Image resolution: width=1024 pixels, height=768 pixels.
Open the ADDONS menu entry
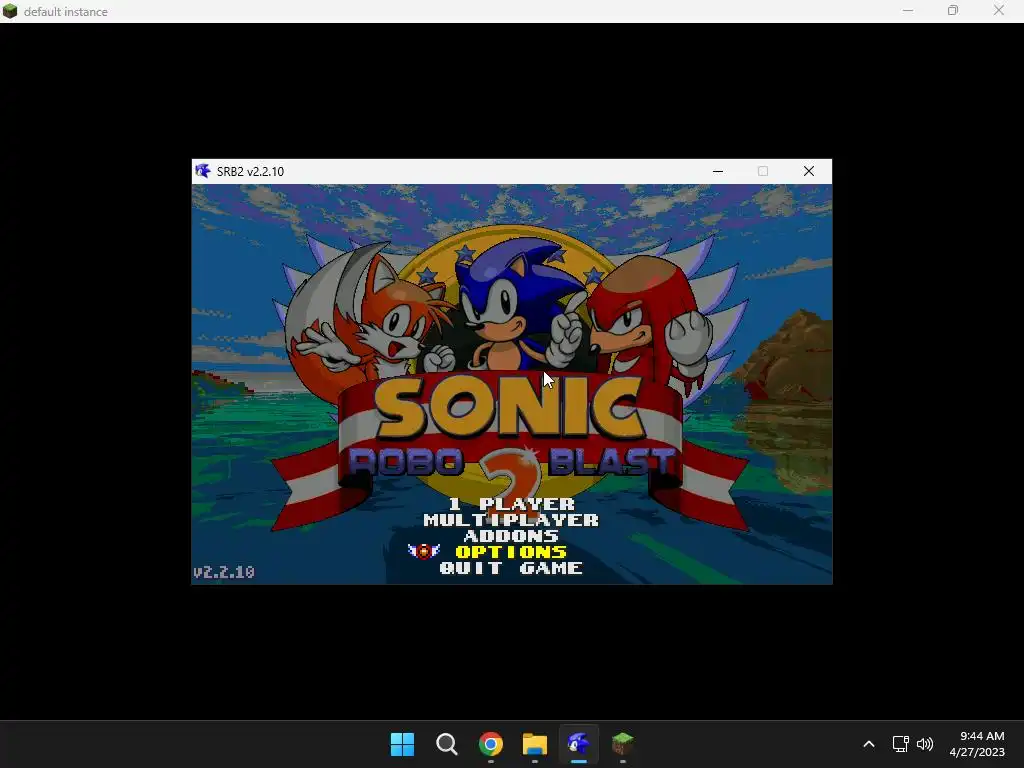point(511,536)
